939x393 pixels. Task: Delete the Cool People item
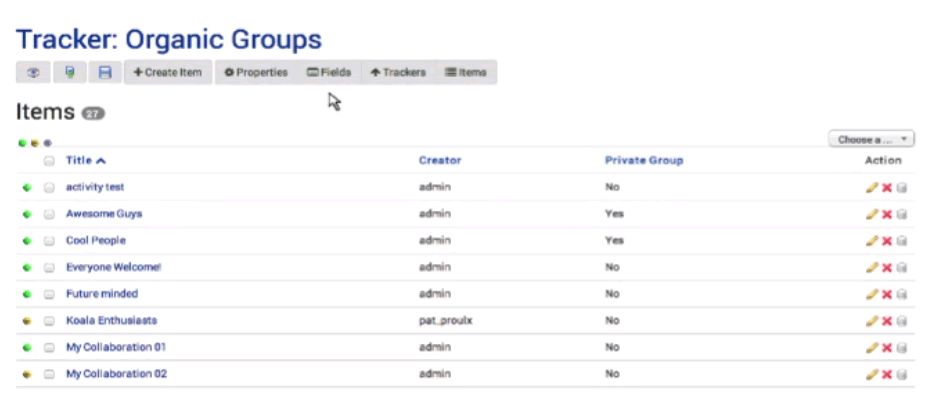coord(887,241)
